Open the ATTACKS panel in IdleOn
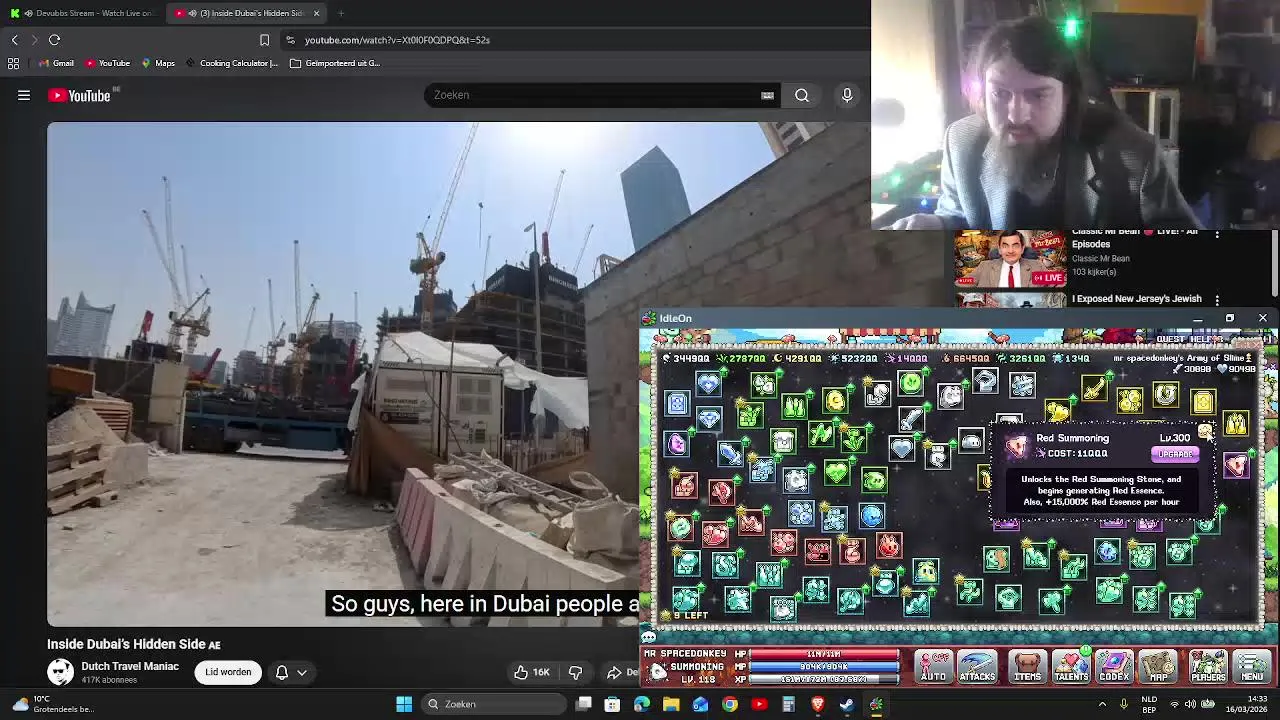The image size is (1280, 720). point(977,667)
